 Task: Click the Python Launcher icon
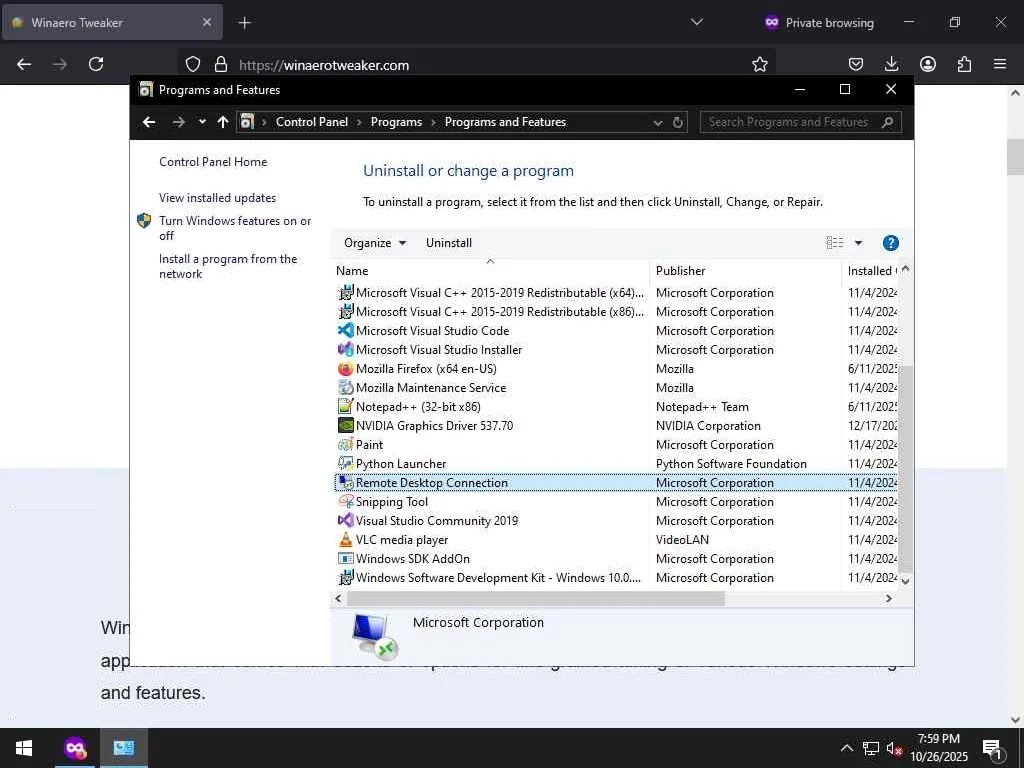click(x=345, y=464)
